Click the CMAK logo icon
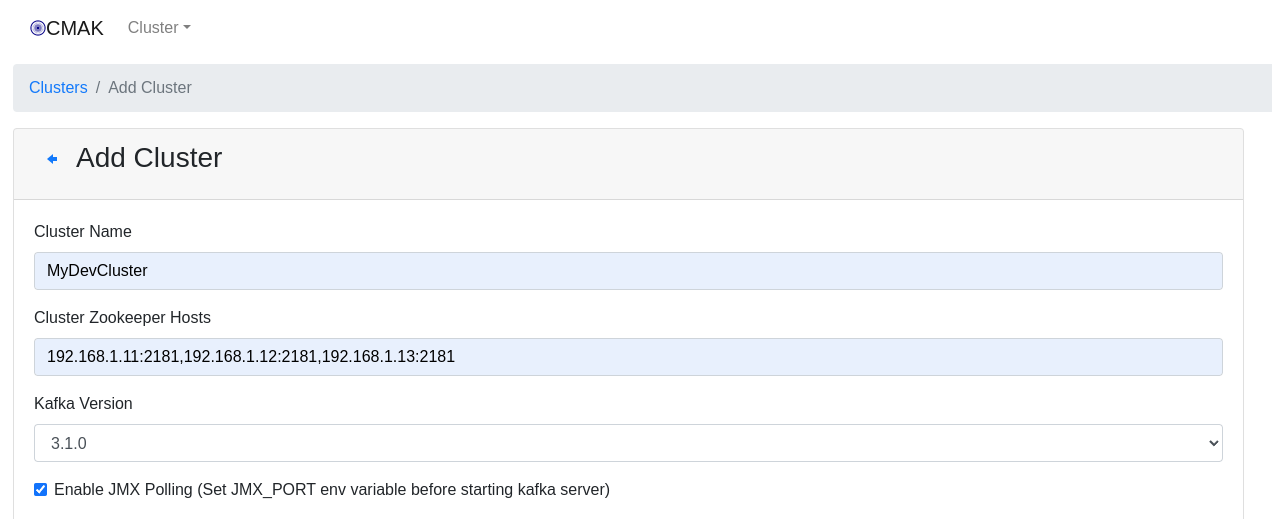Image resolution: width=1272 pixels, height=519 pixels. click(38, 28)
